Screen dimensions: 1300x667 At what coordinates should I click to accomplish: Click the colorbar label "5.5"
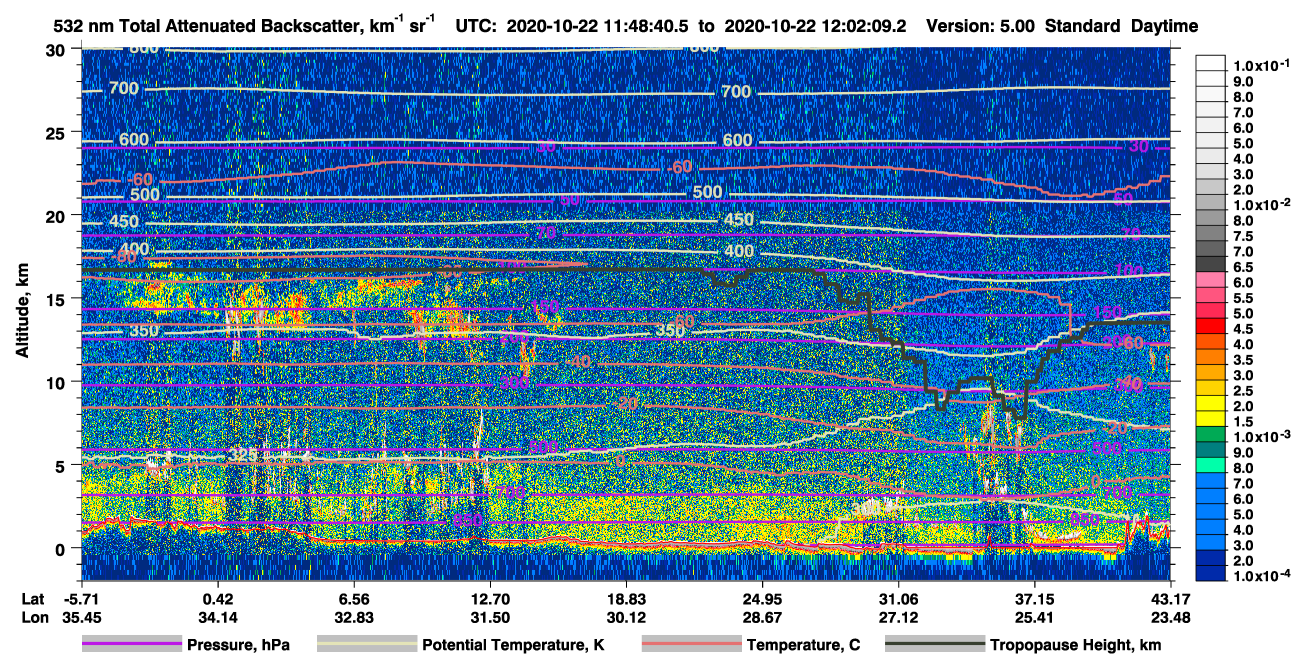click(1243, 298)
